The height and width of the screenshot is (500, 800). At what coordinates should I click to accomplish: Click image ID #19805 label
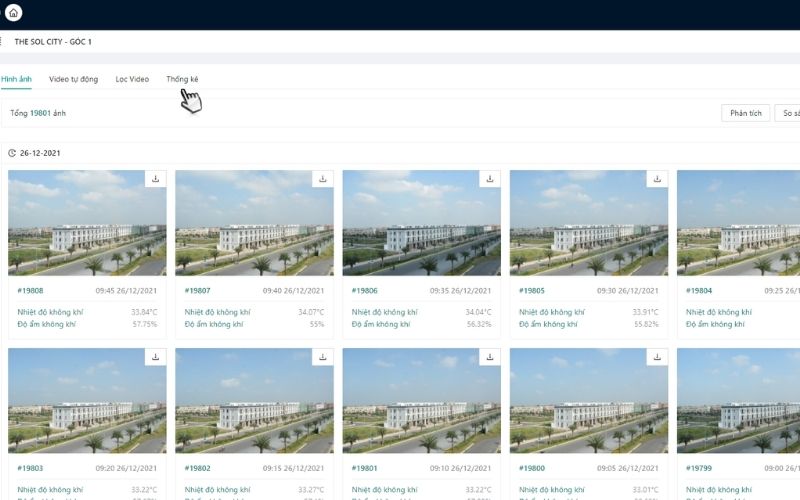click(x=532, y=291)
